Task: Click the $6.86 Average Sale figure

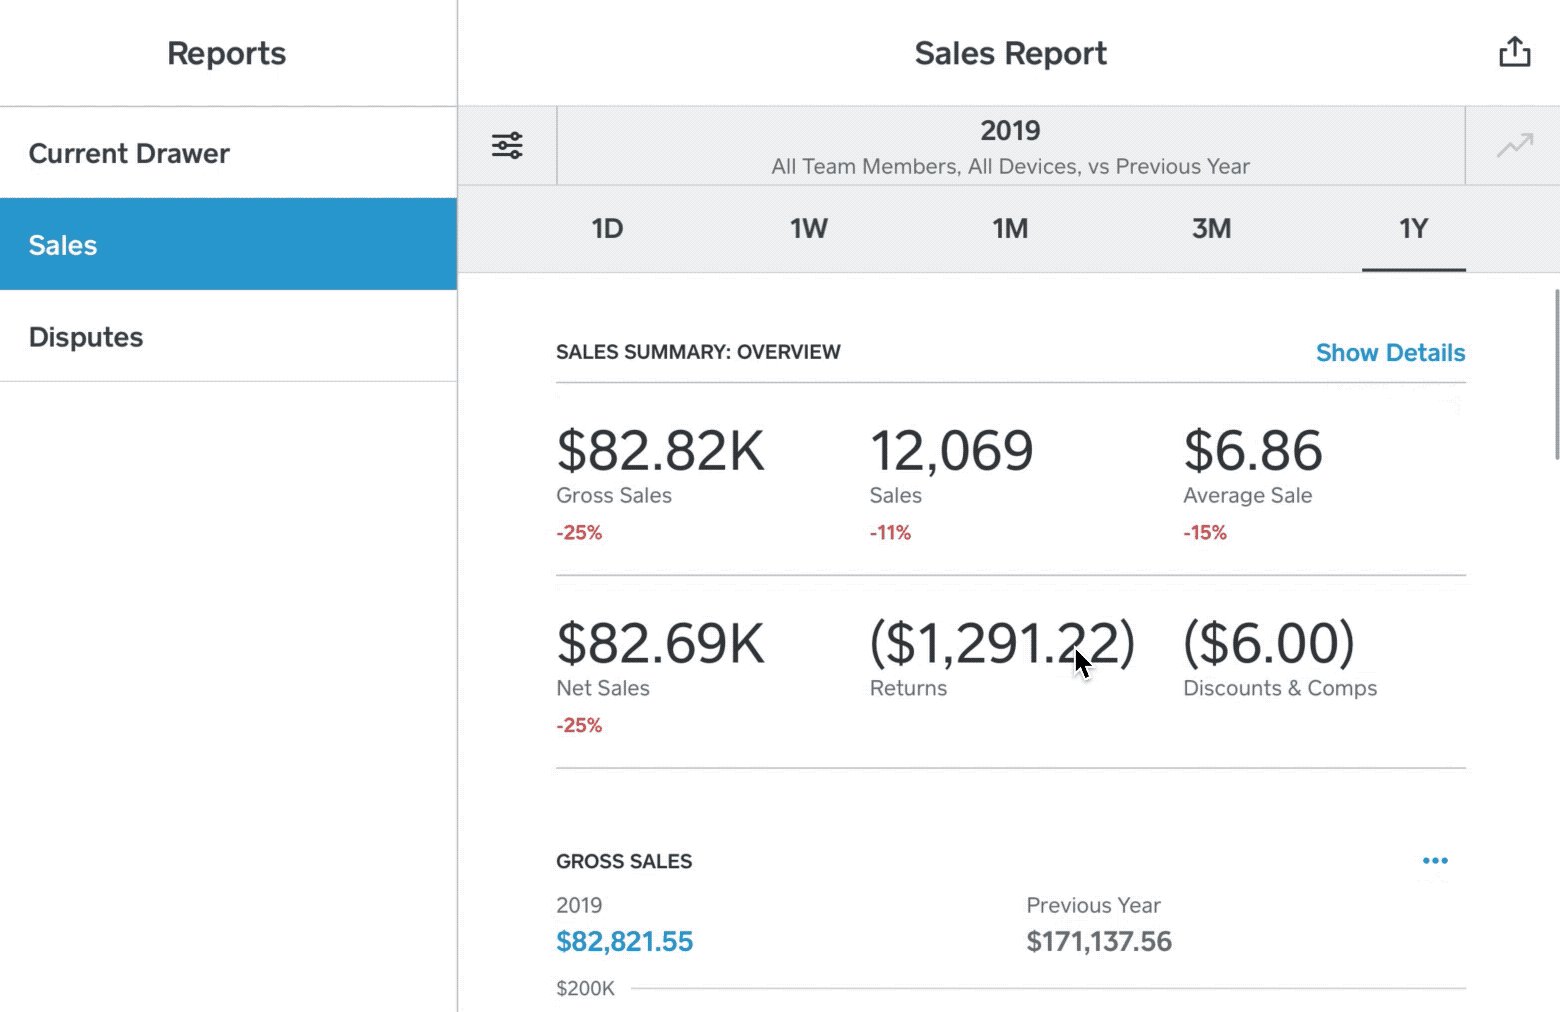Action: (1253, 451)
